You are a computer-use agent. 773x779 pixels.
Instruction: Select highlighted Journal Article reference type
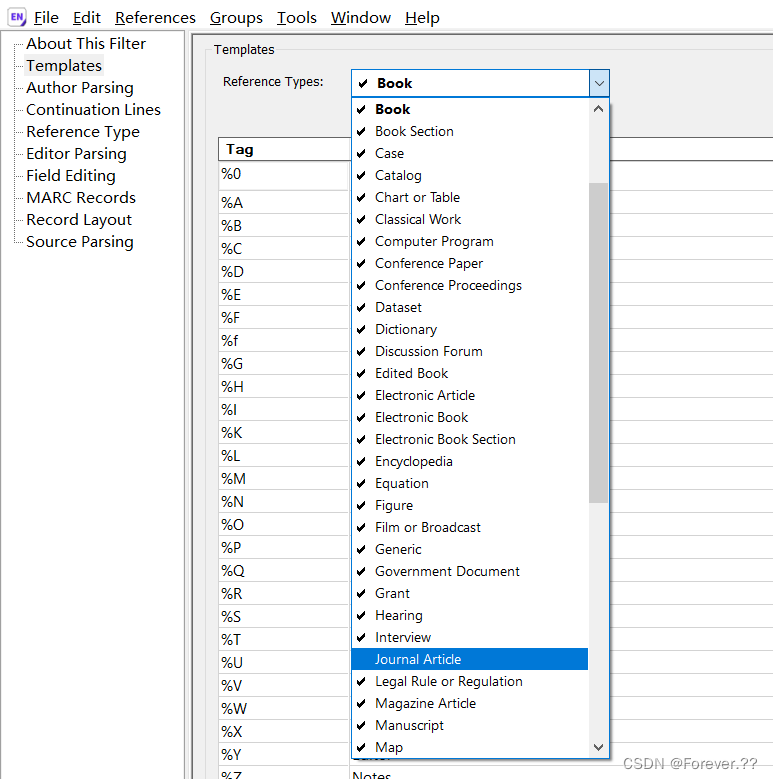coord(469,659)
